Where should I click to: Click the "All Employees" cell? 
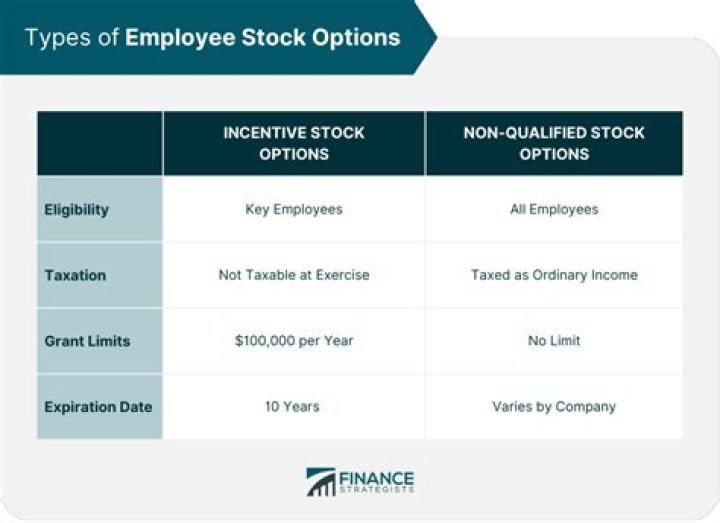(553, 210)
